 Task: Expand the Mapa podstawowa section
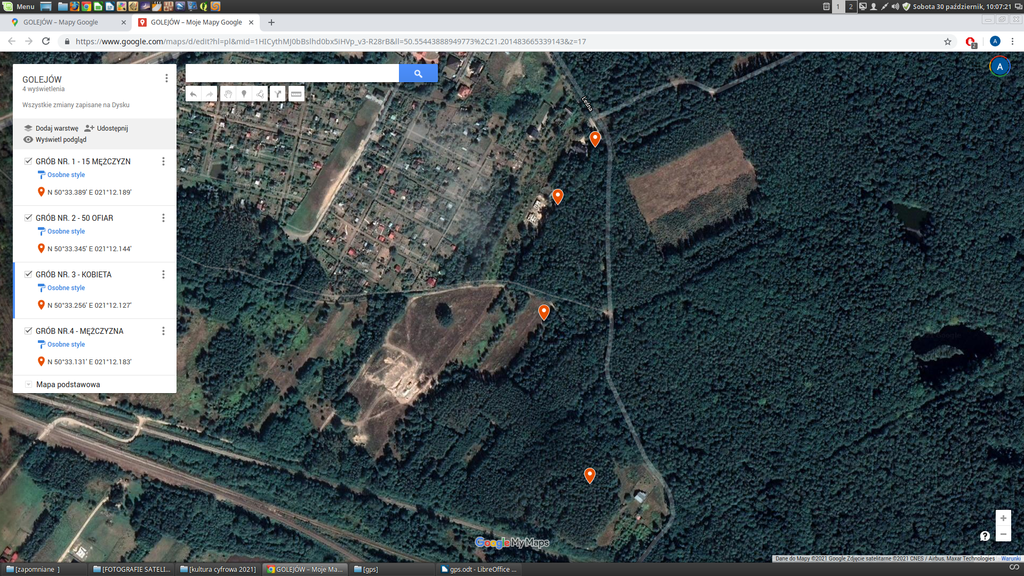tap(28, 384)
